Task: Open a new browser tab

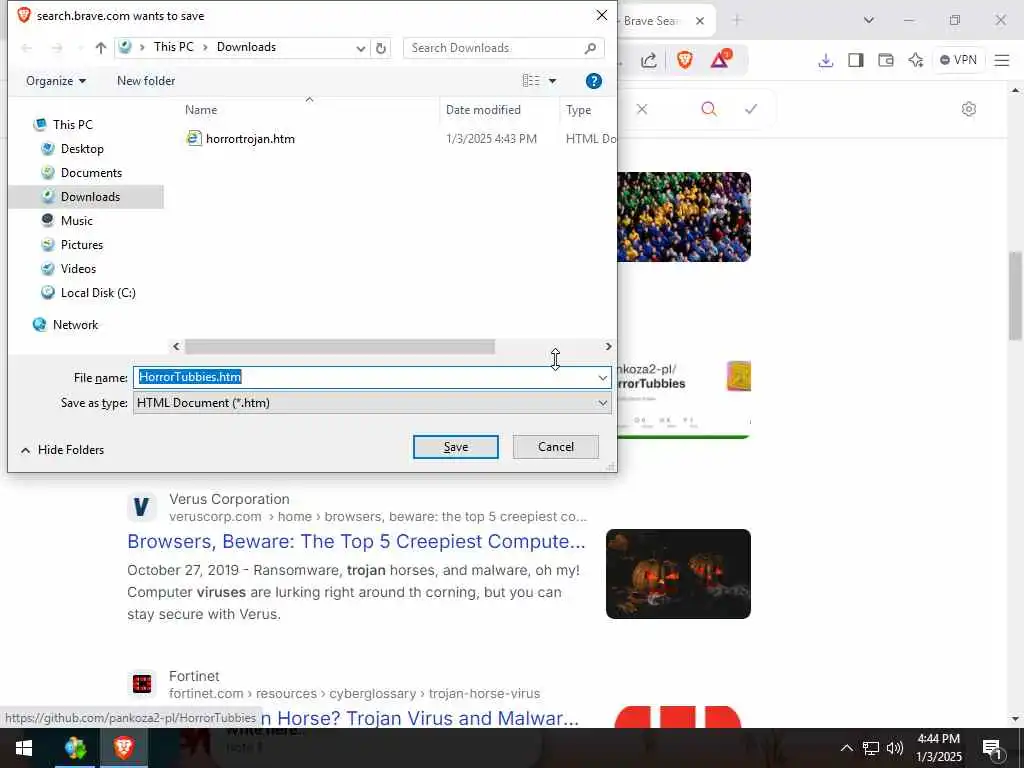Action: click(x=737, y=21)
